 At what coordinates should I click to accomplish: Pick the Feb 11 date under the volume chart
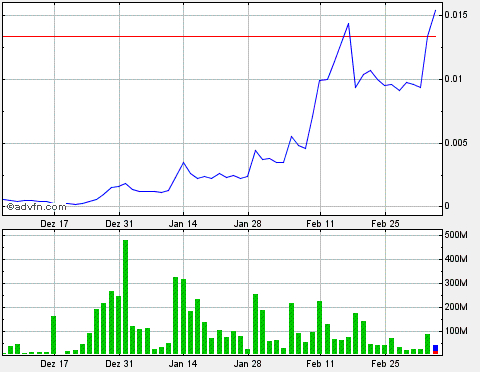(320, 364)
